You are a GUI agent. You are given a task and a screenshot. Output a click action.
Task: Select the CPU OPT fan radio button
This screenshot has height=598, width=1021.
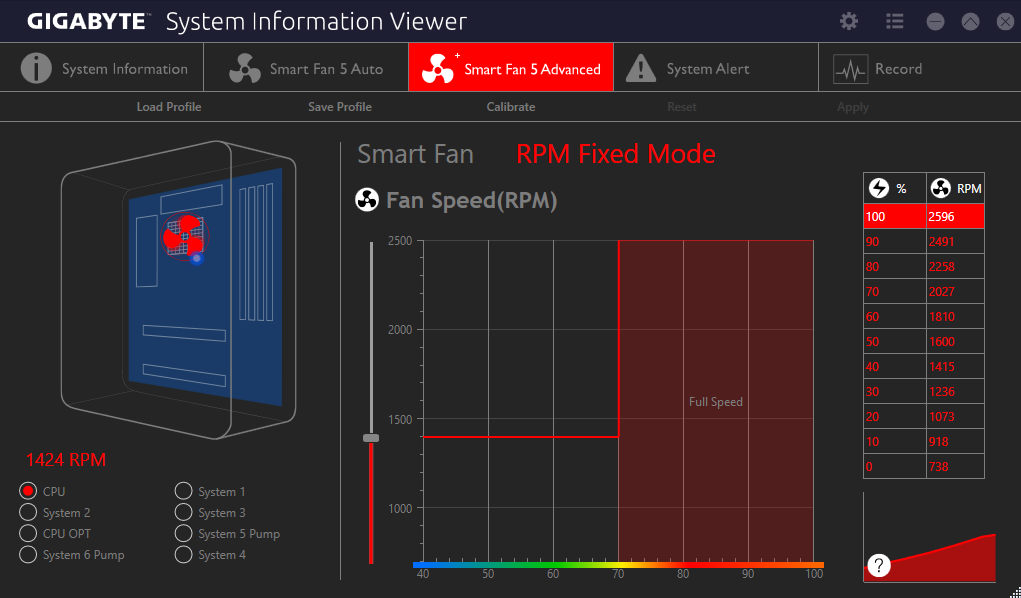pyautogui.click(x=28, y=533)
